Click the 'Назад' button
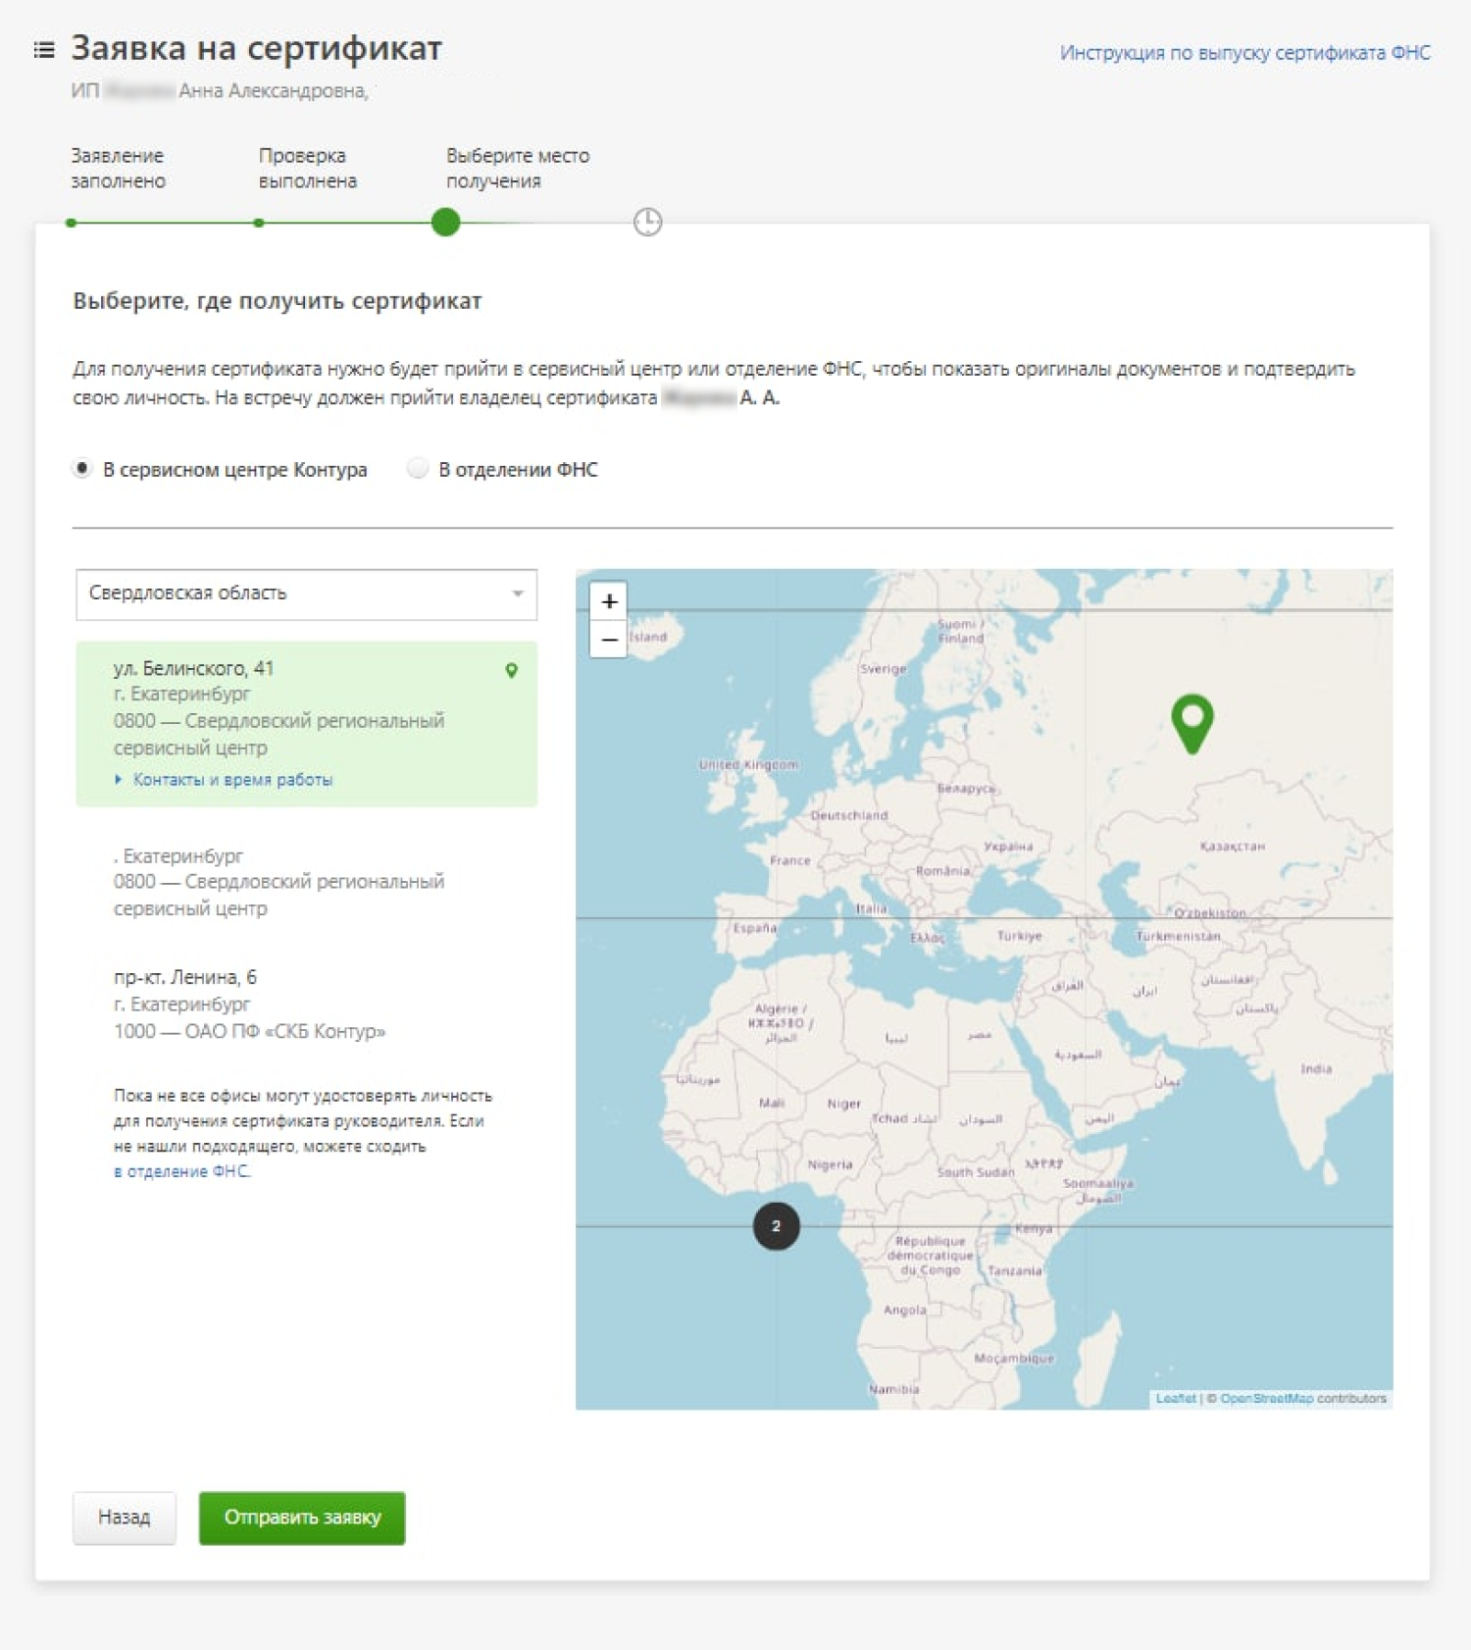 (124, 1517)
